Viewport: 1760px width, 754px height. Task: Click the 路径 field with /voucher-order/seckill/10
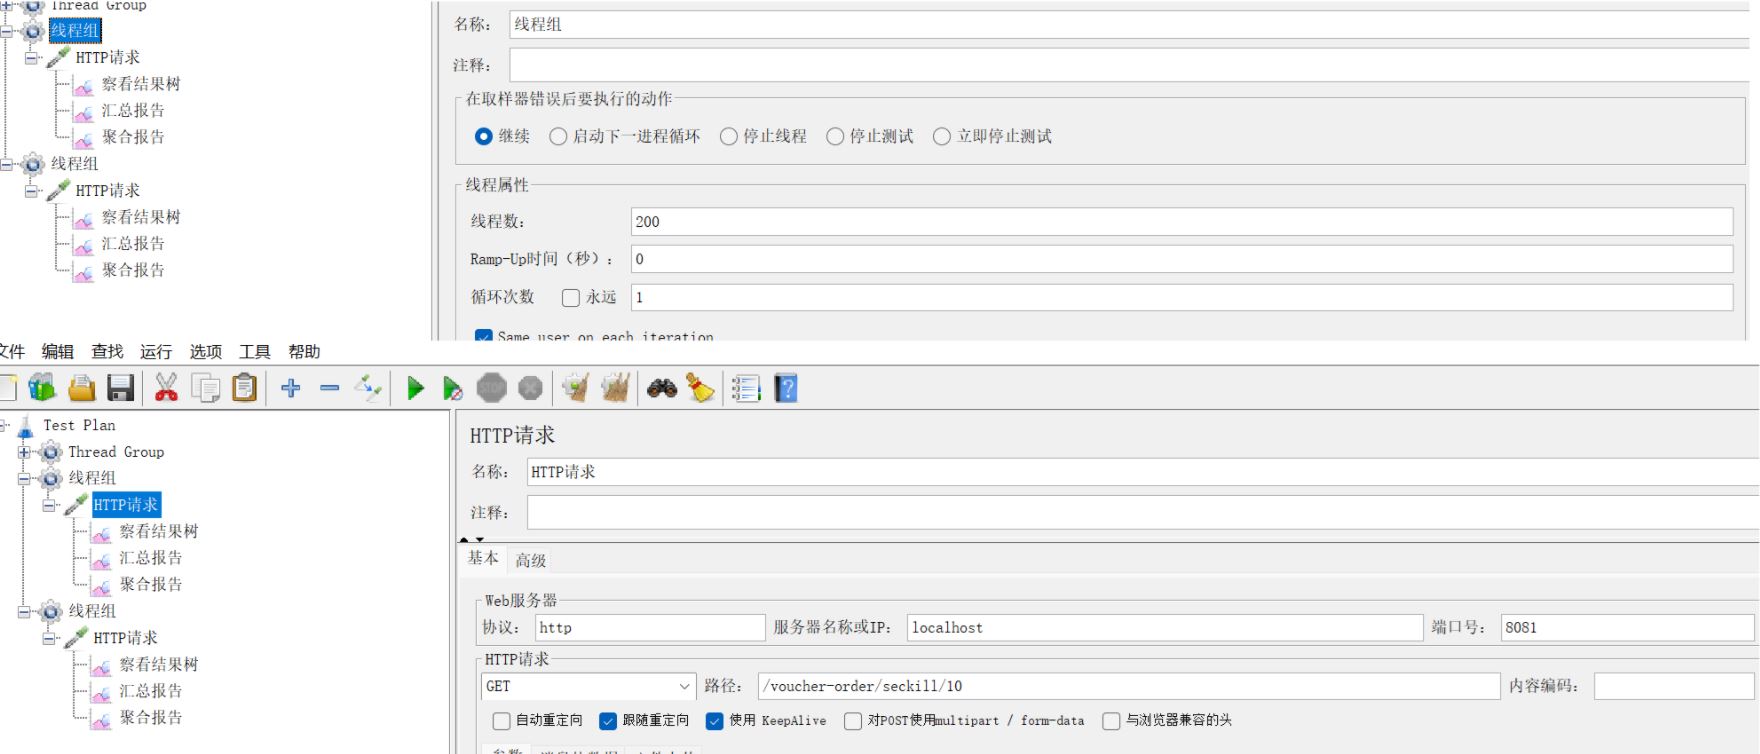pyautogui.click(x=1129, y=686)
